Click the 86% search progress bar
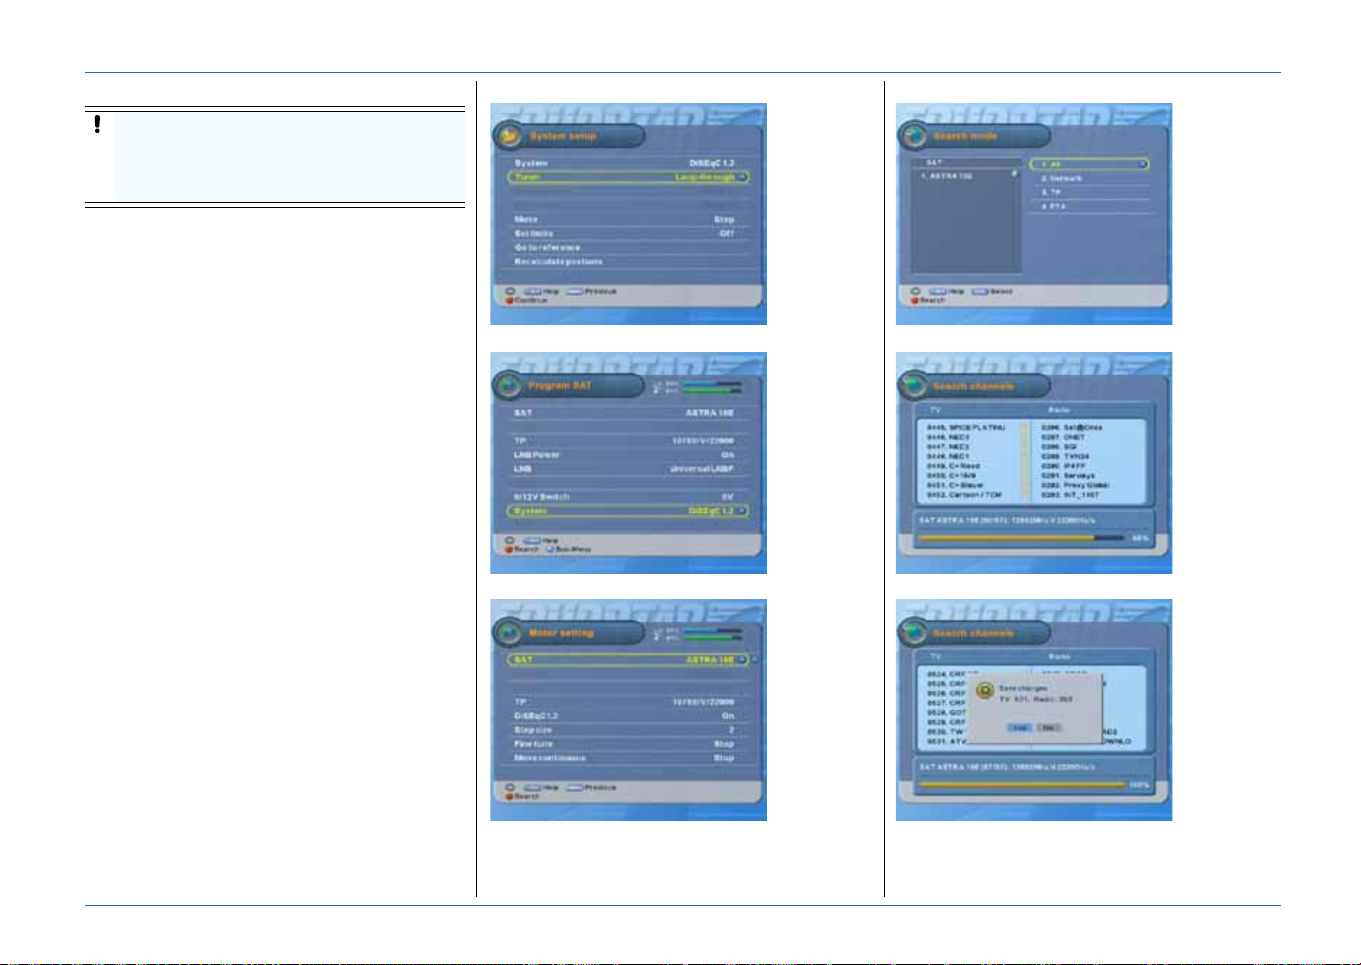Image resolution: width=1361 pixels, height=965 pixels. coord(1022,537)
